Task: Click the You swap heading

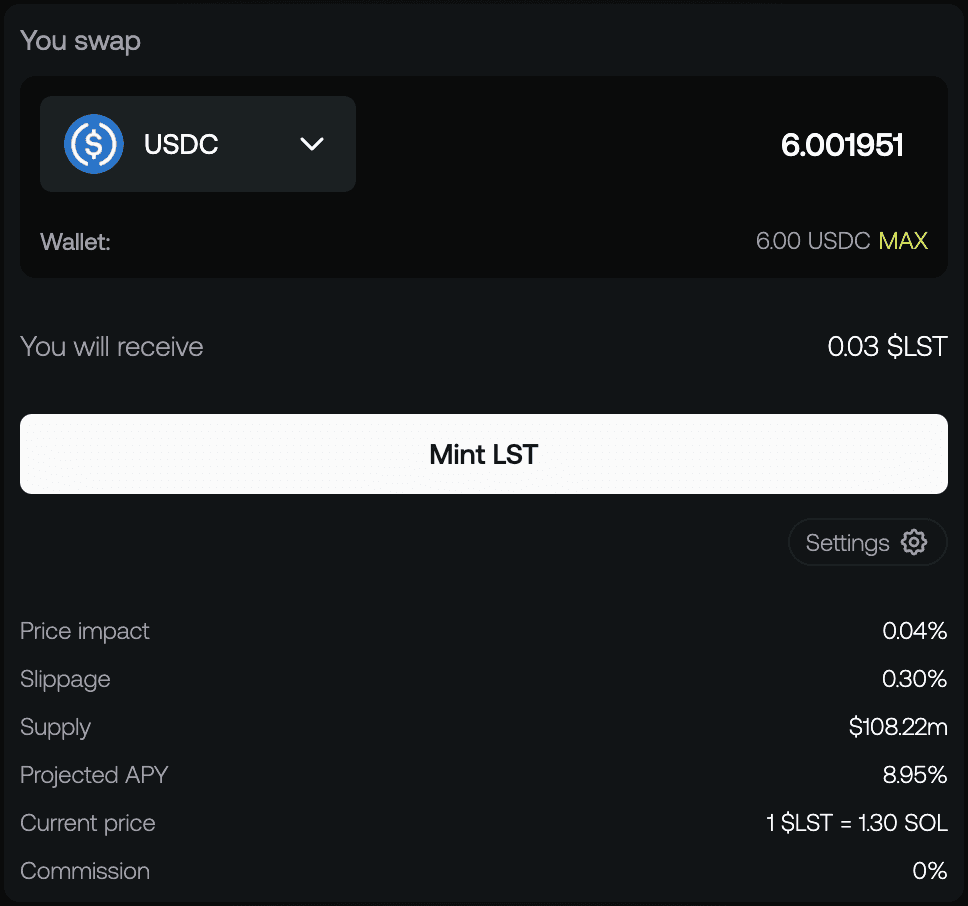Action: (80, 41)
